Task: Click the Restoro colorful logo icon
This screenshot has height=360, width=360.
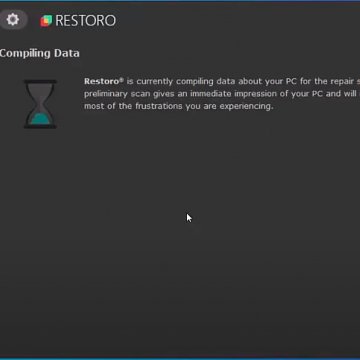Action: pos(46,21)
